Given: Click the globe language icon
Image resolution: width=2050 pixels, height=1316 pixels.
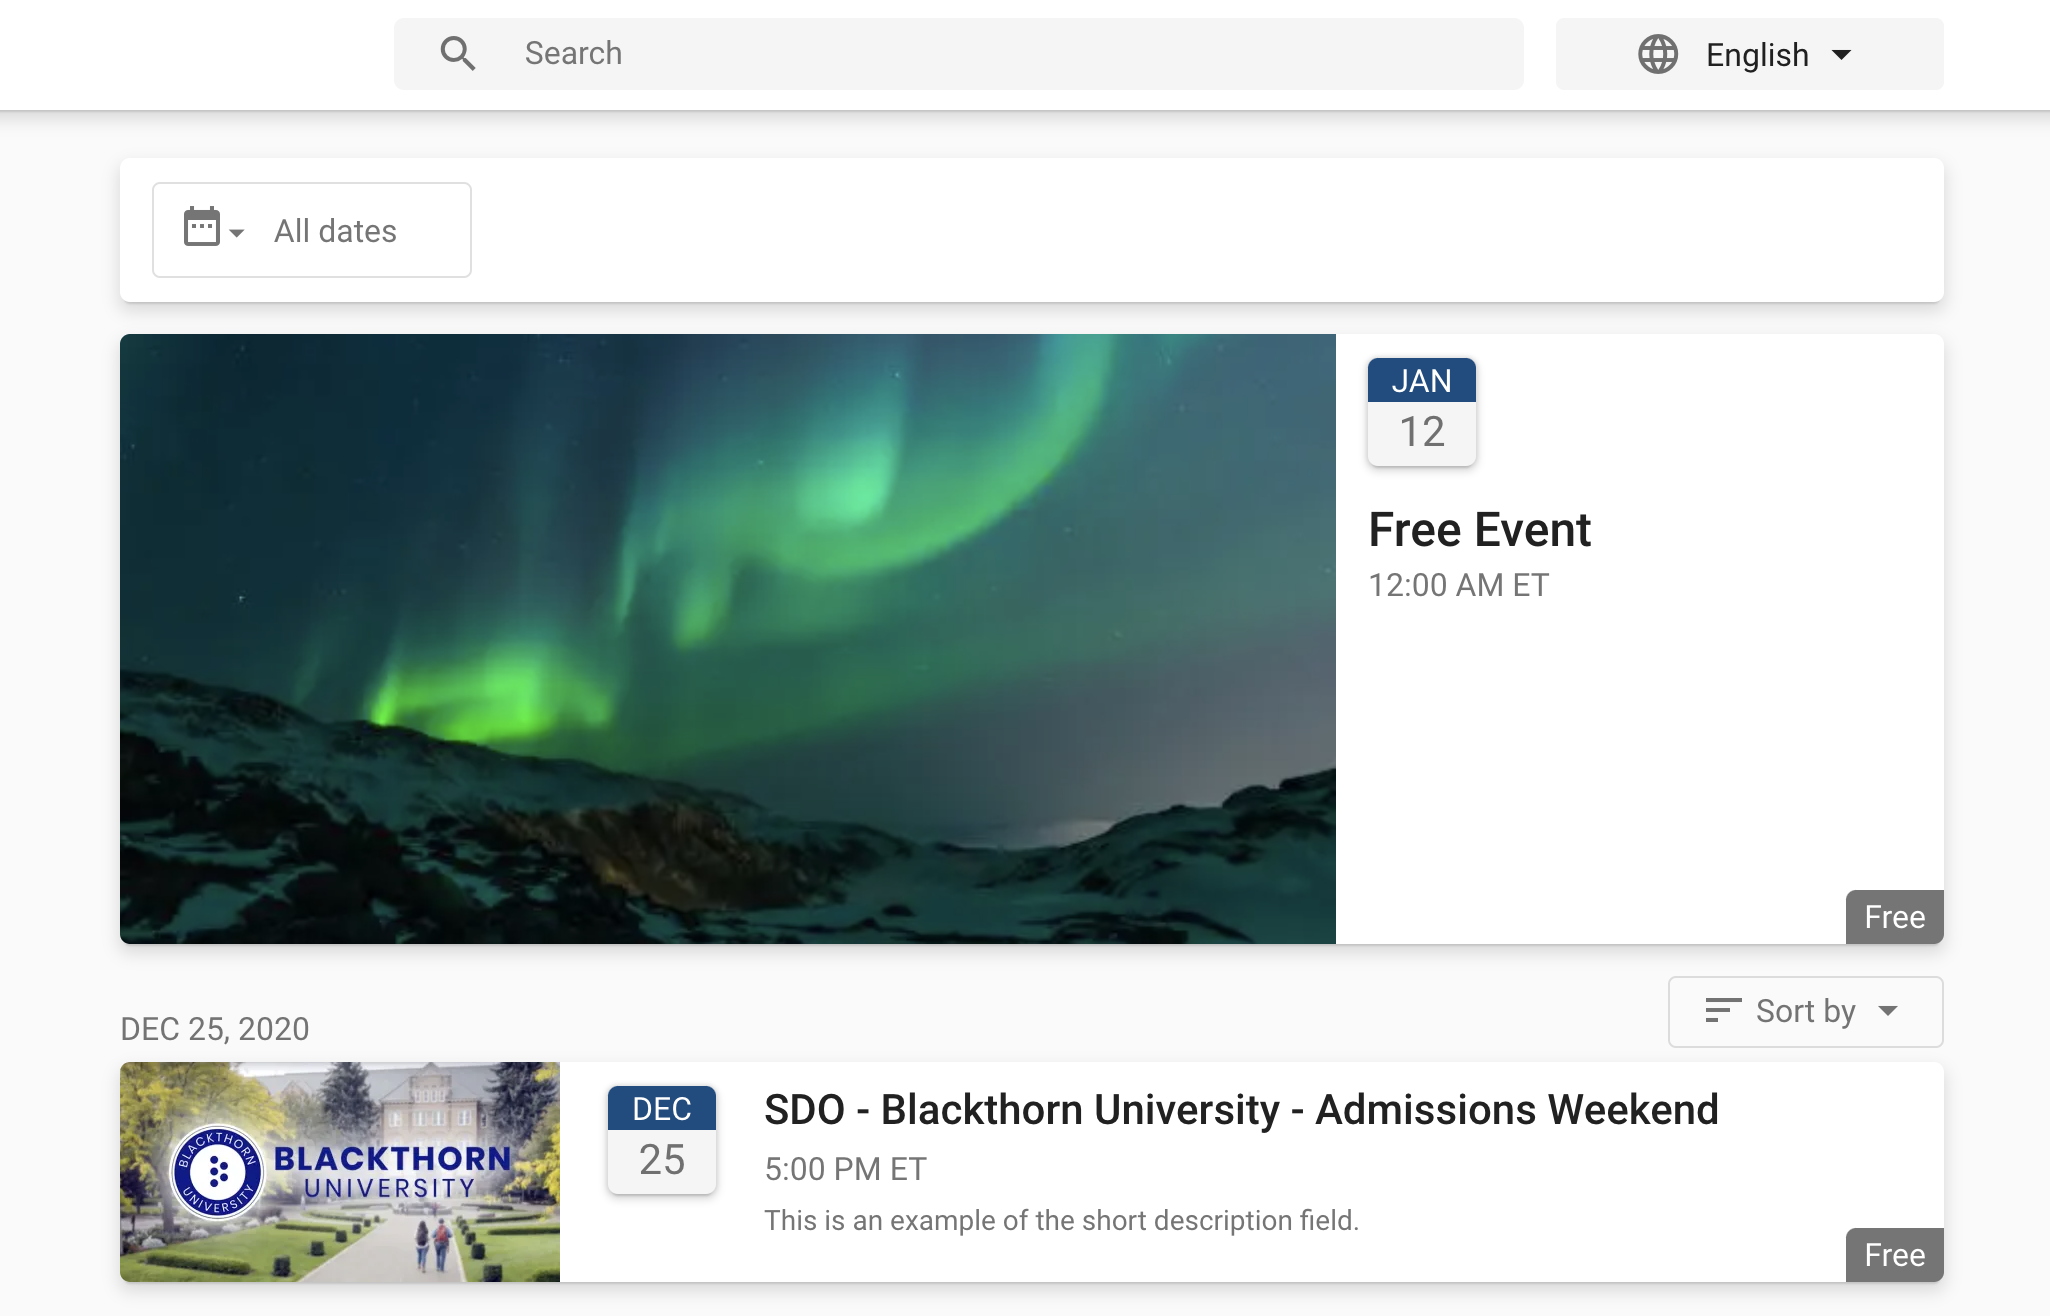Looking at the screenshot, I should point(1657,54).
